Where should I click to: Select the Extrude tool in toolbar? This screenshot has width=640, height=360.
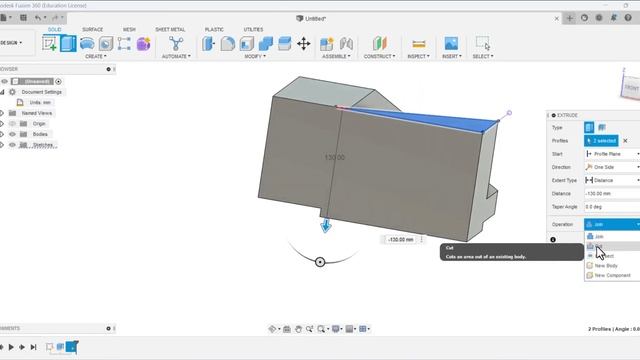click(x=68, y=43)
